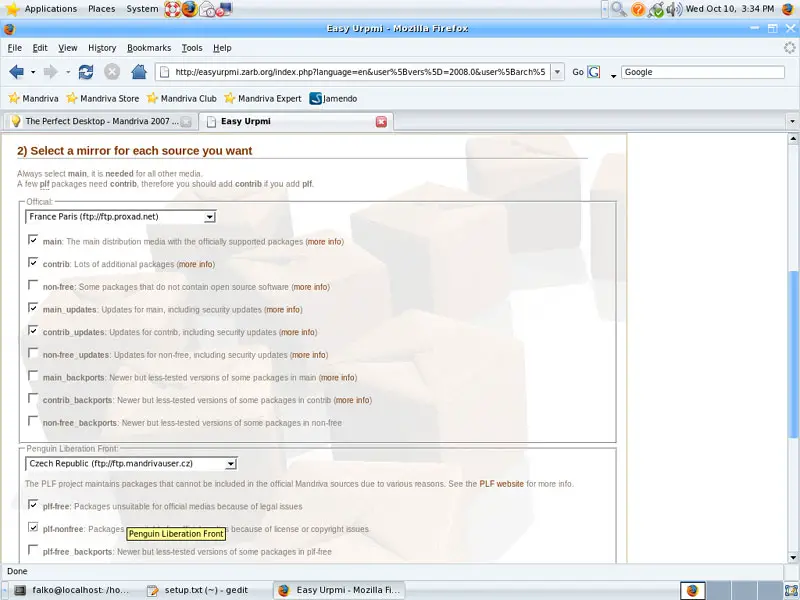The height and width of the screenshot is (600, 800).
Task: Close the Easy Urpmi tab
Action: 381,121
